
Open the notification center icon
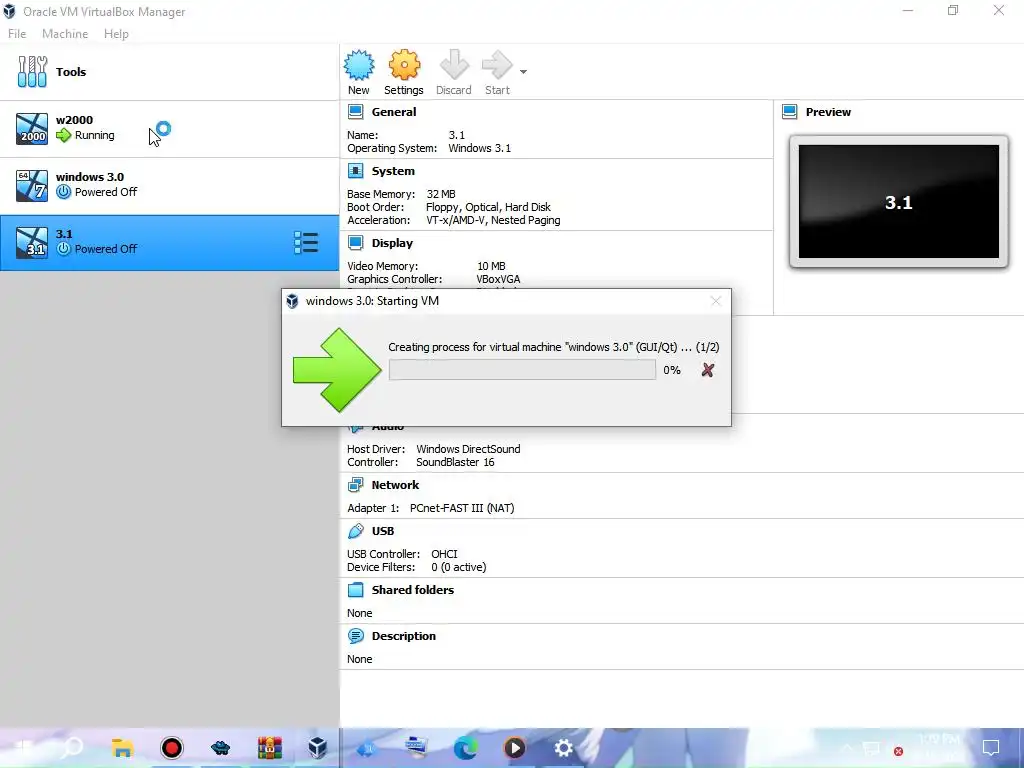(x=991, y=748)
